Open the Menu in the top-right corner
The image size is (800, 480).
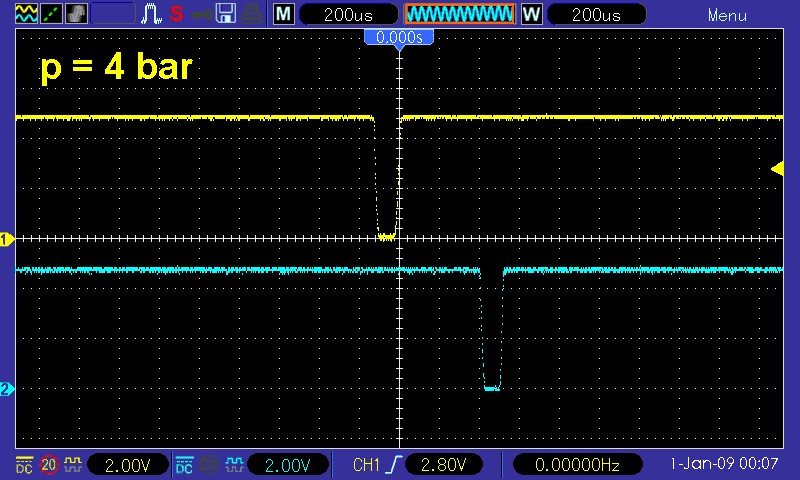click(x=727, y=15)
